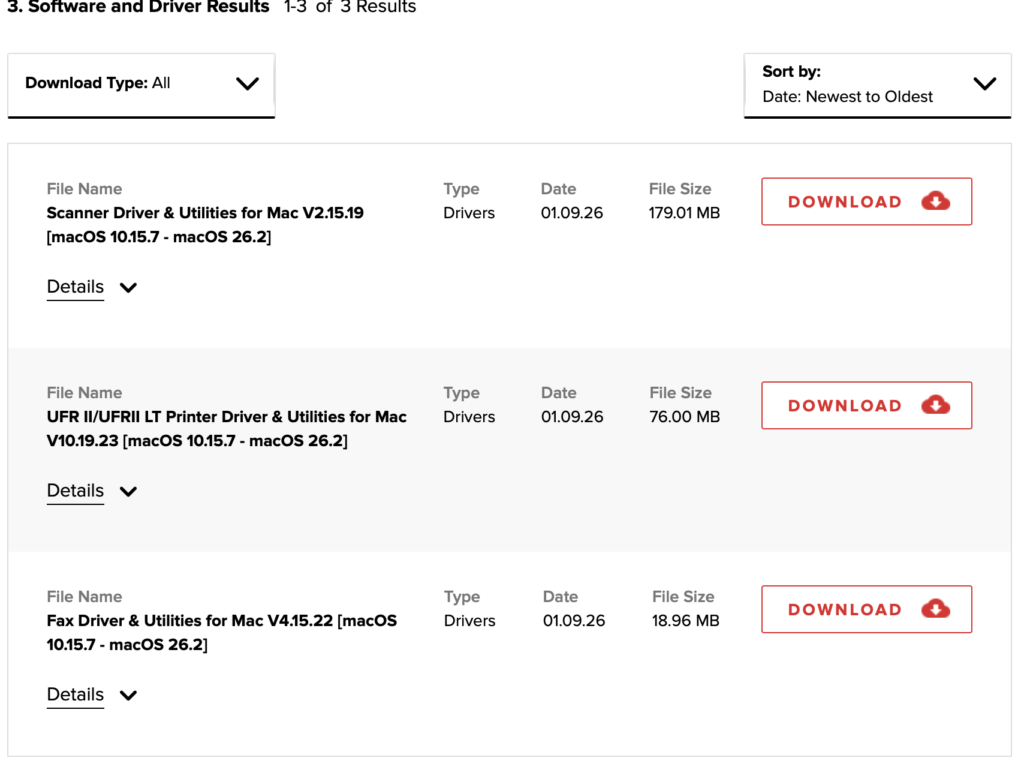
Task: Click the Software and Driver Results heading
Action: [x=138, y=7]
